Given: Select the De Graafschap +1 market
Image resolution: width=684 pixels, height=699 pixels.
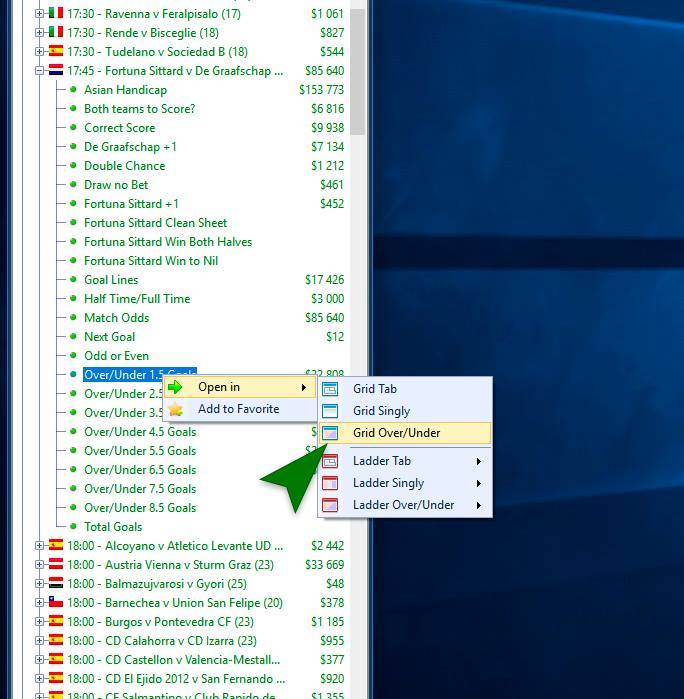Looking at the screenshot, I should pos(130,147).
